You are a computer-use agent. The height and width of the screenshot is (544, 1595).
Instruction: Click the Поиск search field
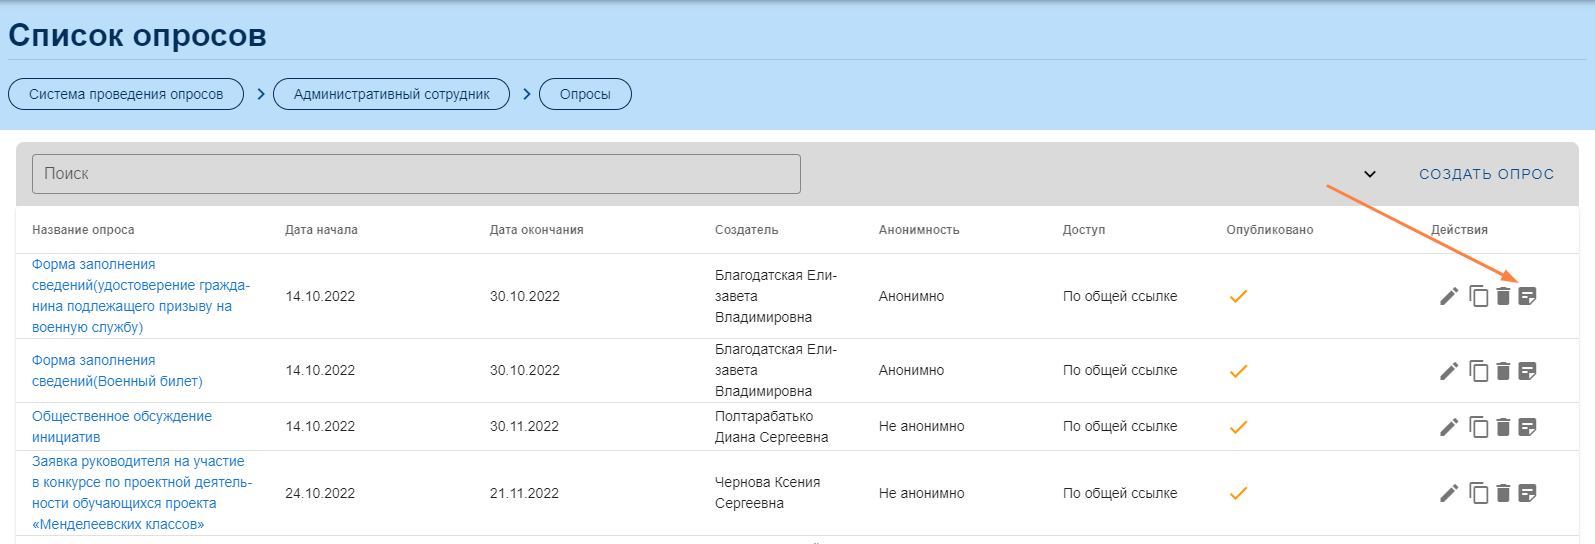click(416, 174)
